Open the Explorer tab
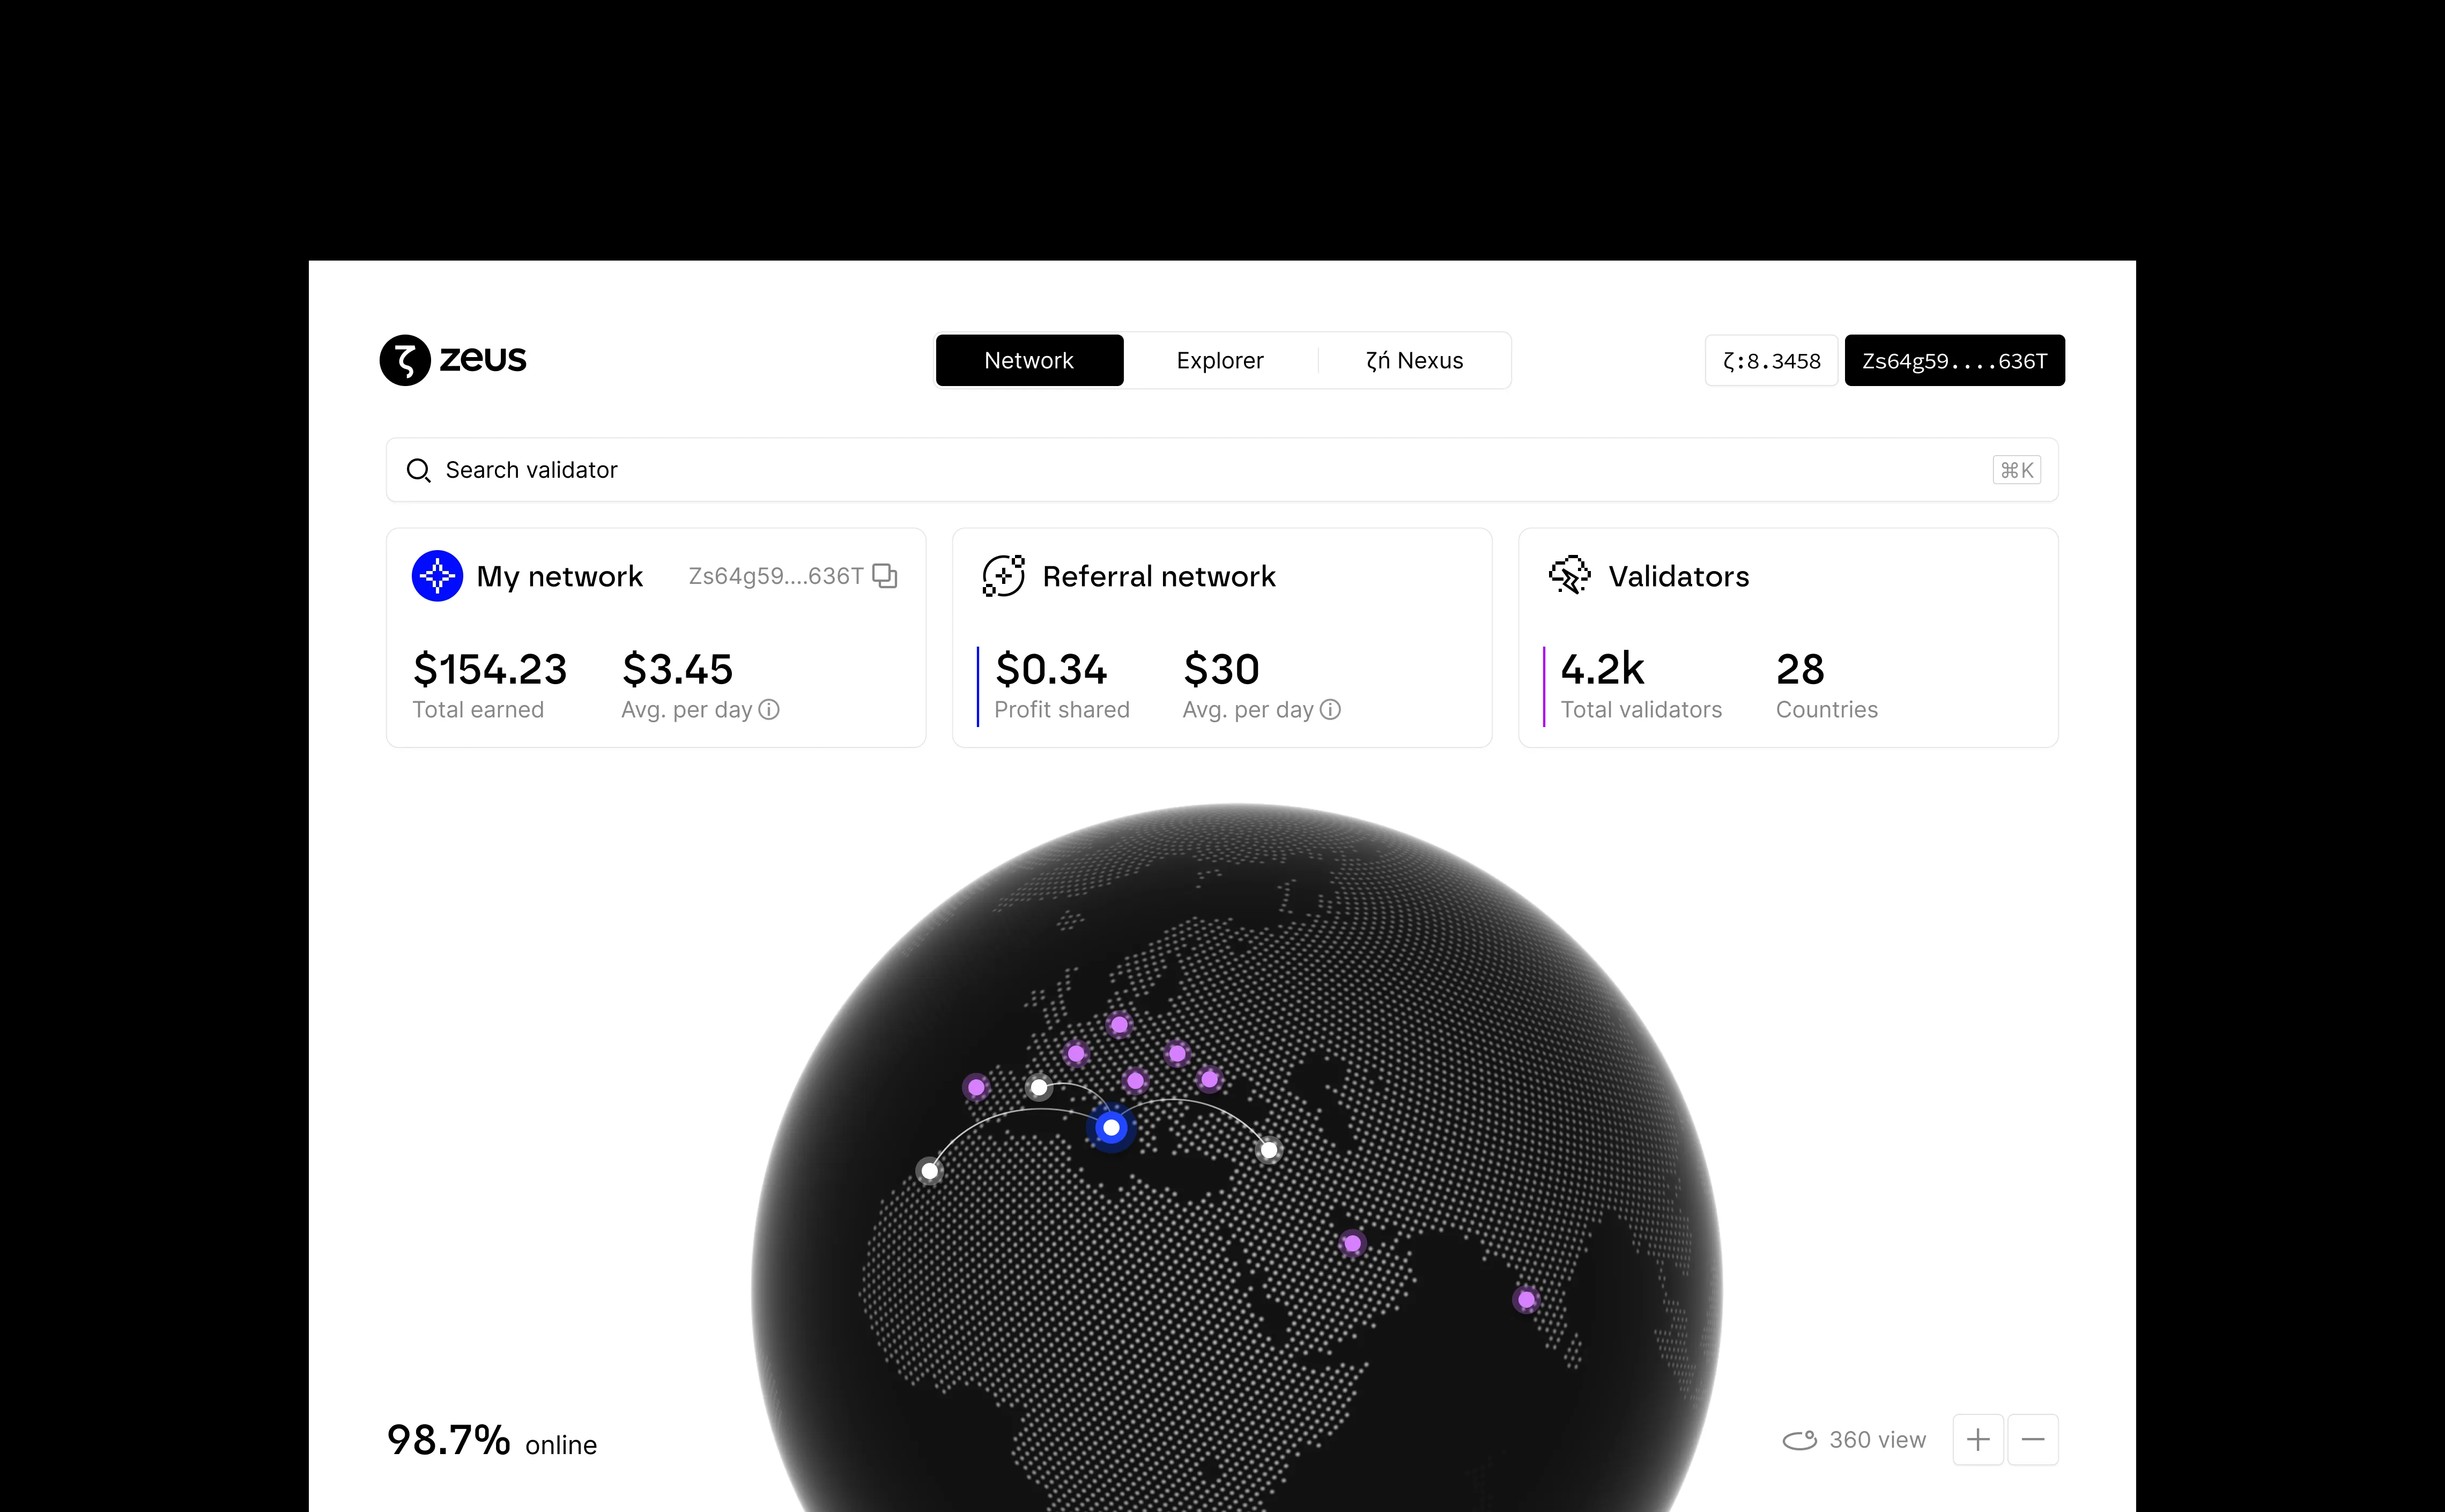This screenshot has width=2445, height=1512. [1220, 360]
